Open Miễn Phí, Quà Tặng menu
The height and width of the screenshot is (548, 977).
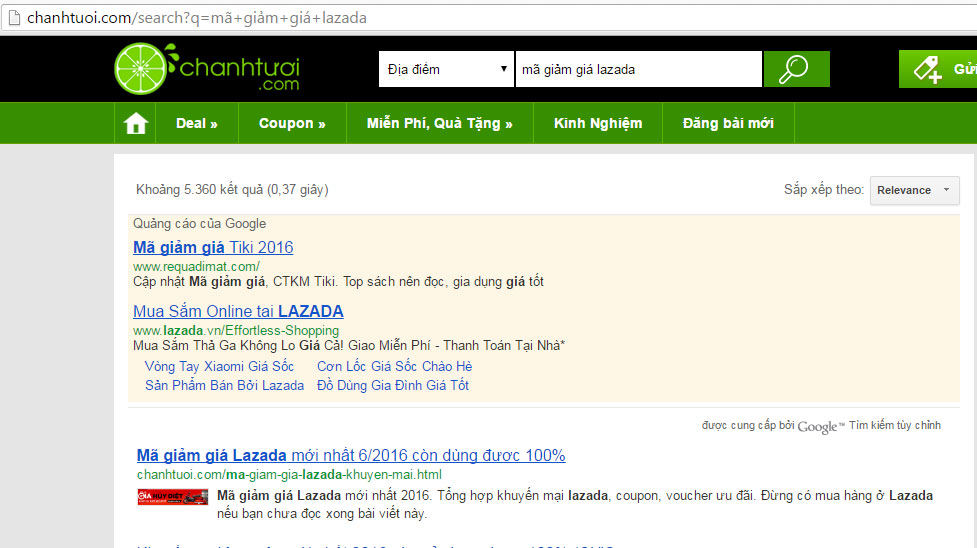click(x=439, y=123)
